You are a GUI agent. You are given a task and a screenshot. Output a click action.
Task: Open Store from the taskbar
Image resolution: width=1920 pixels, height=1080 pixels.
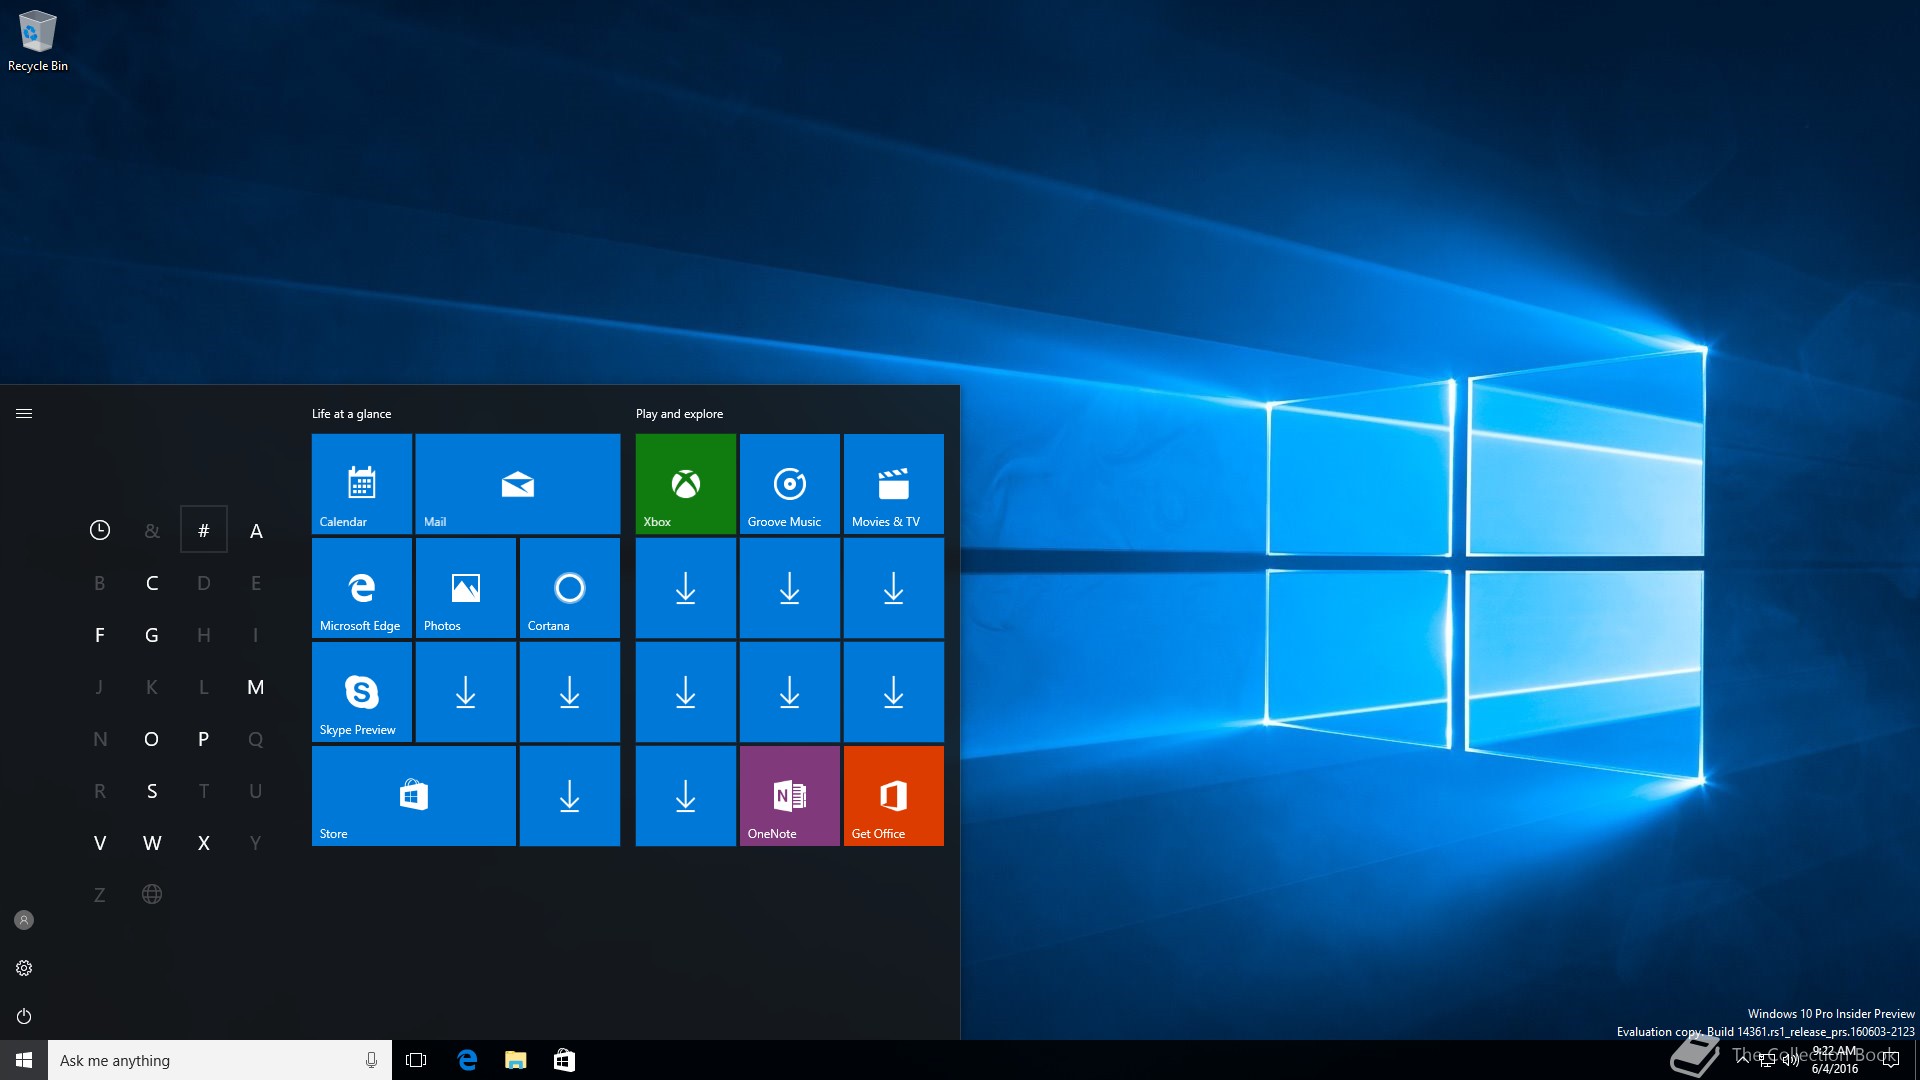564,1060
